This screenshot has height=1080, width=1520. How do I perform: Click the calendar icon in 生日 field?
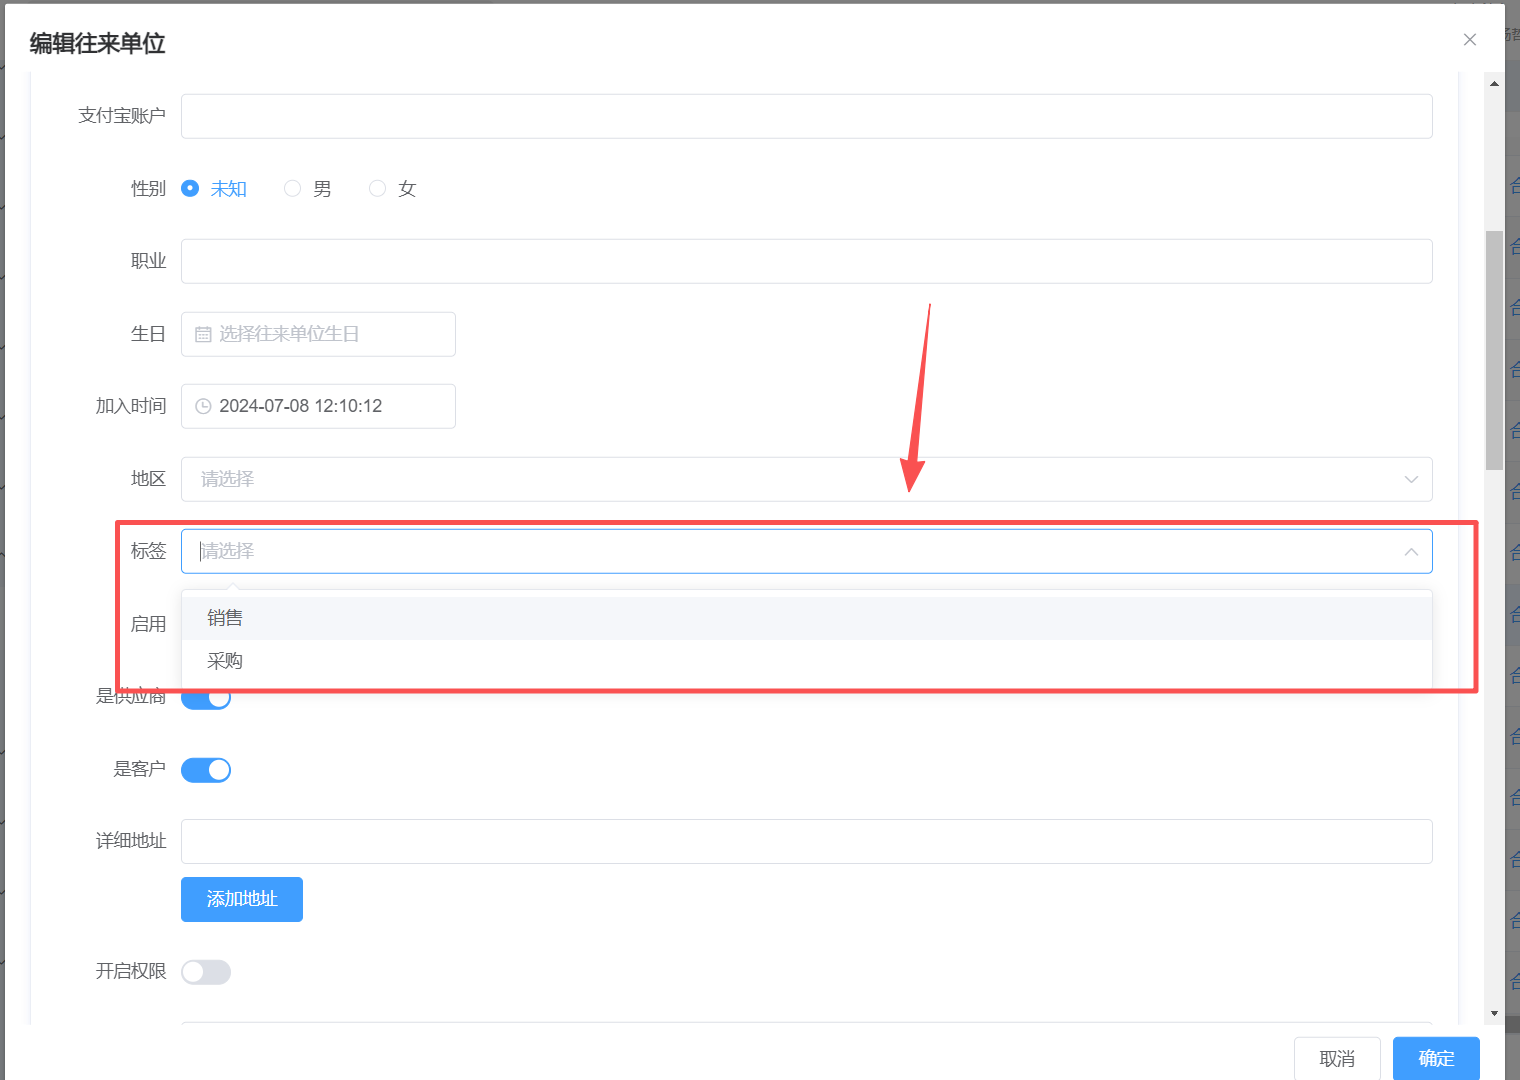(x=203, y=334)
